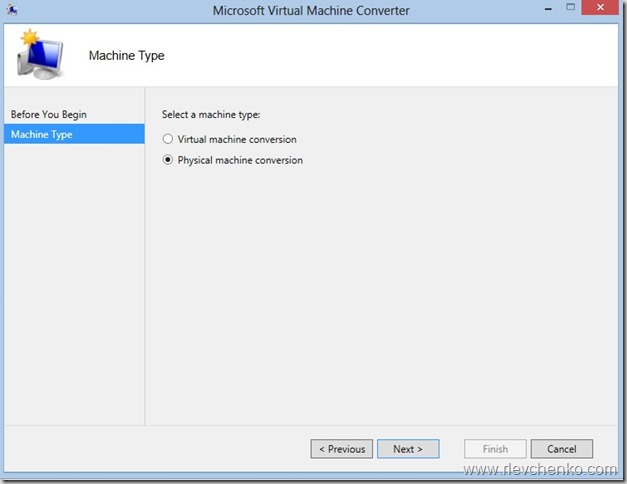
Task: Minimize the Virtual Machine Converter window
Action: point(548,8)
